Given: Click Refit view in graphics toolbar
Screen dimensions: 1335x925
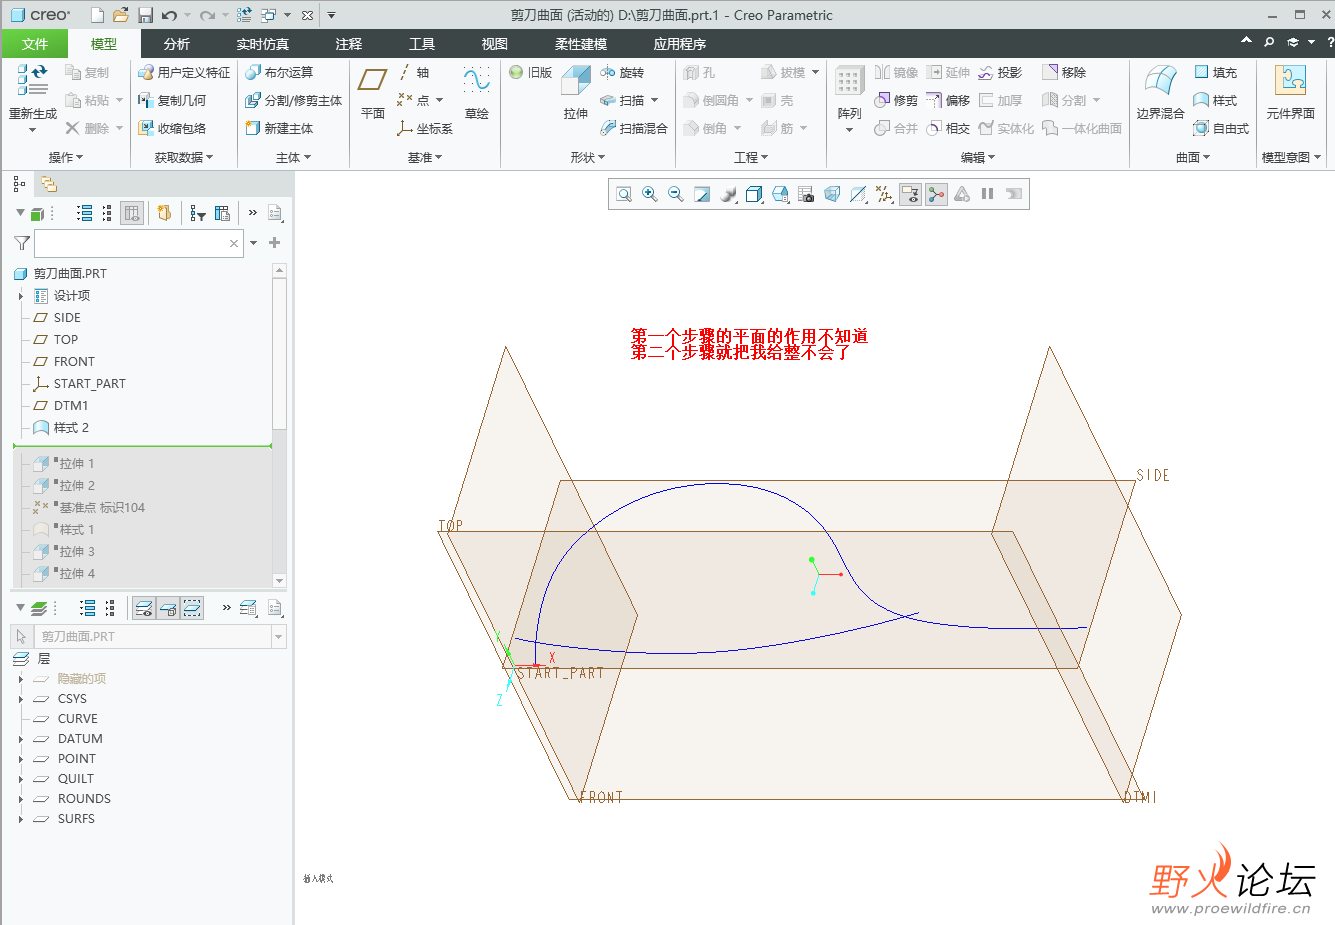Looking at the screenshot, I should [624, 194].
